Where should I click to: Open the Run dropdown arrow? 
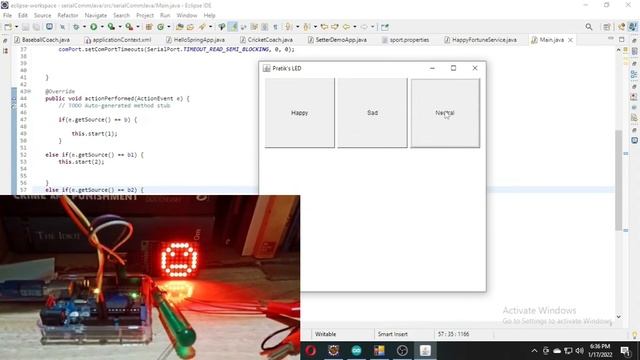[x=102, y=27]
